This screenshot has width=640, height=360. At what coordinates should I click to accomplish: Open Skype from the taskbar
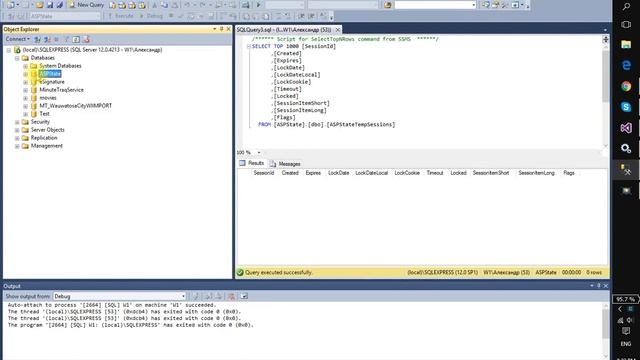(626, 107)
